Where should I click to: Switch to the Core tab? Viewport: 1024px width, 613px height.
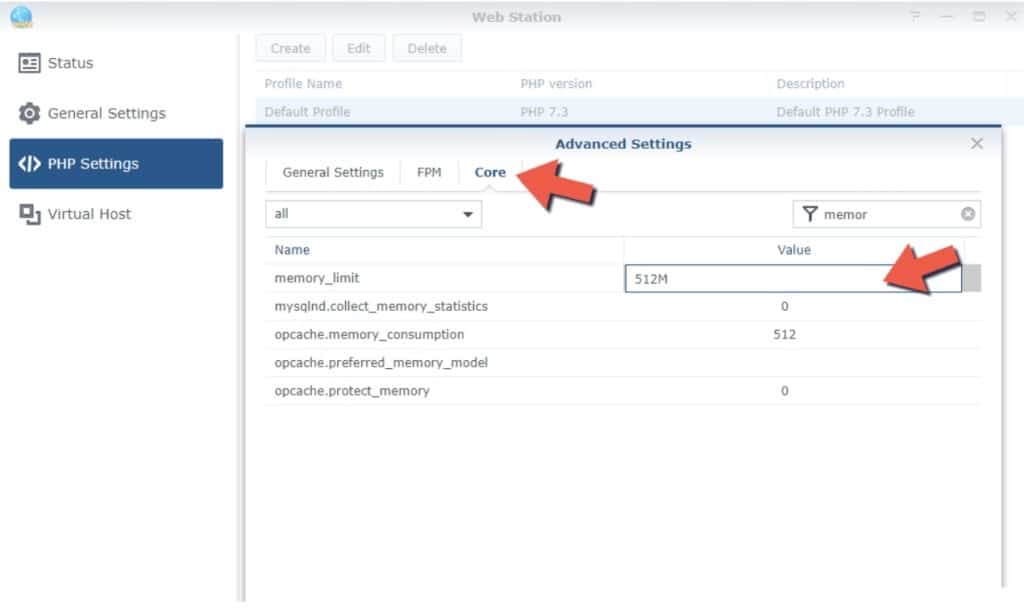pyautogui.click(x=490, y=172)
